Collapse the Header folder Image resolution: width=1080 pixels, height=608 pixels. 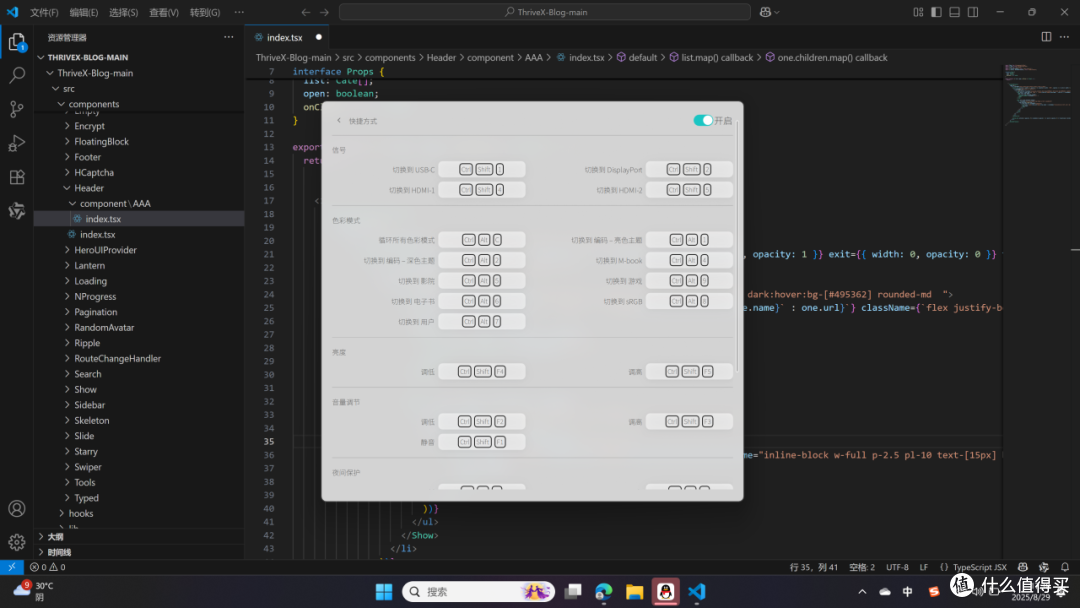89,188
